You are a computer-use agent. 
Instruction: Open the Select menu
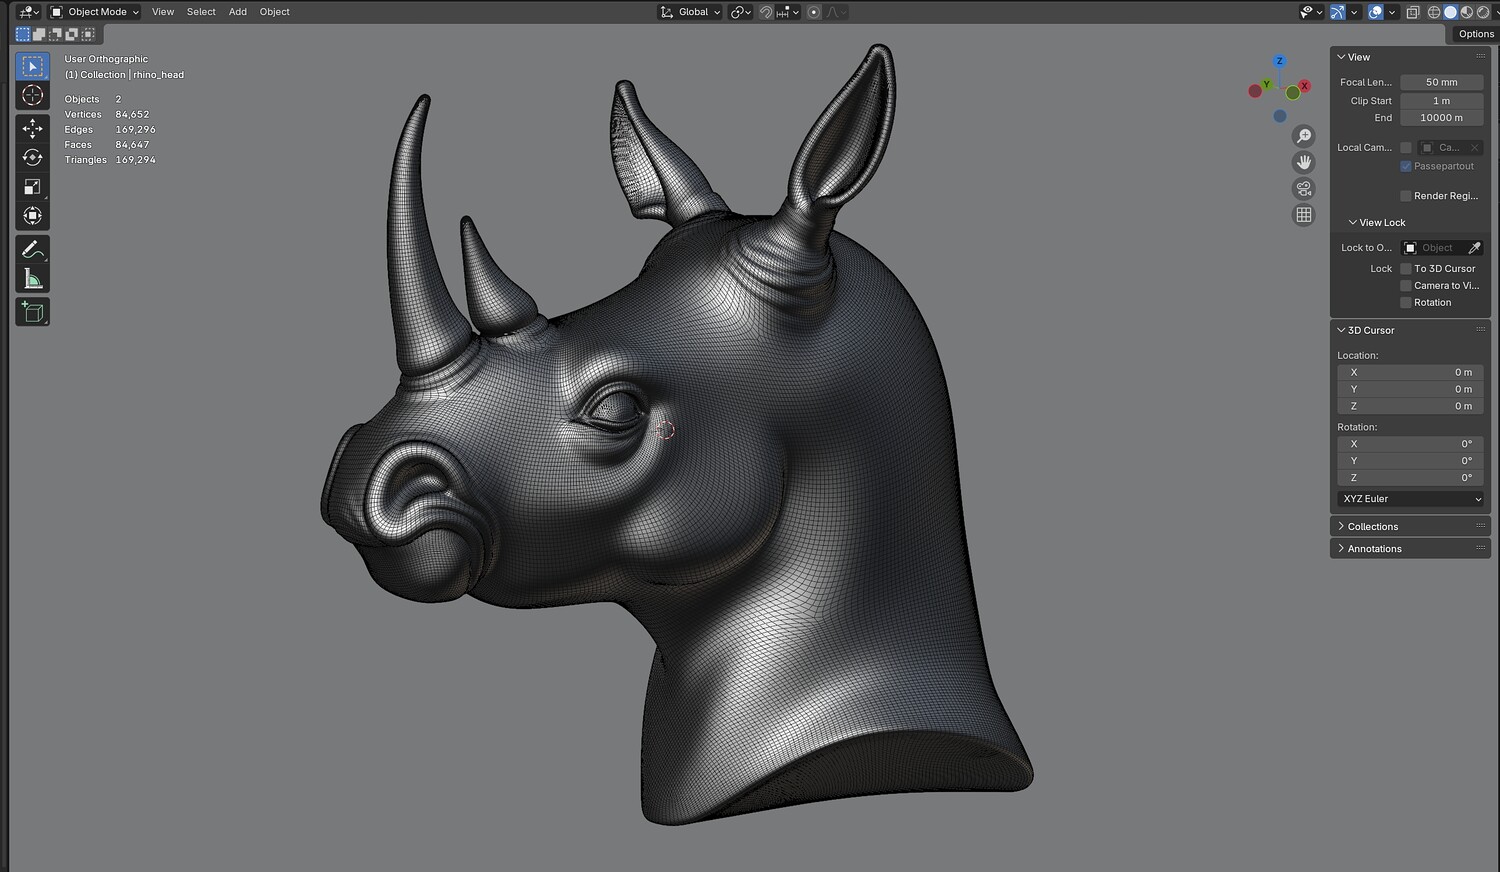201,12
